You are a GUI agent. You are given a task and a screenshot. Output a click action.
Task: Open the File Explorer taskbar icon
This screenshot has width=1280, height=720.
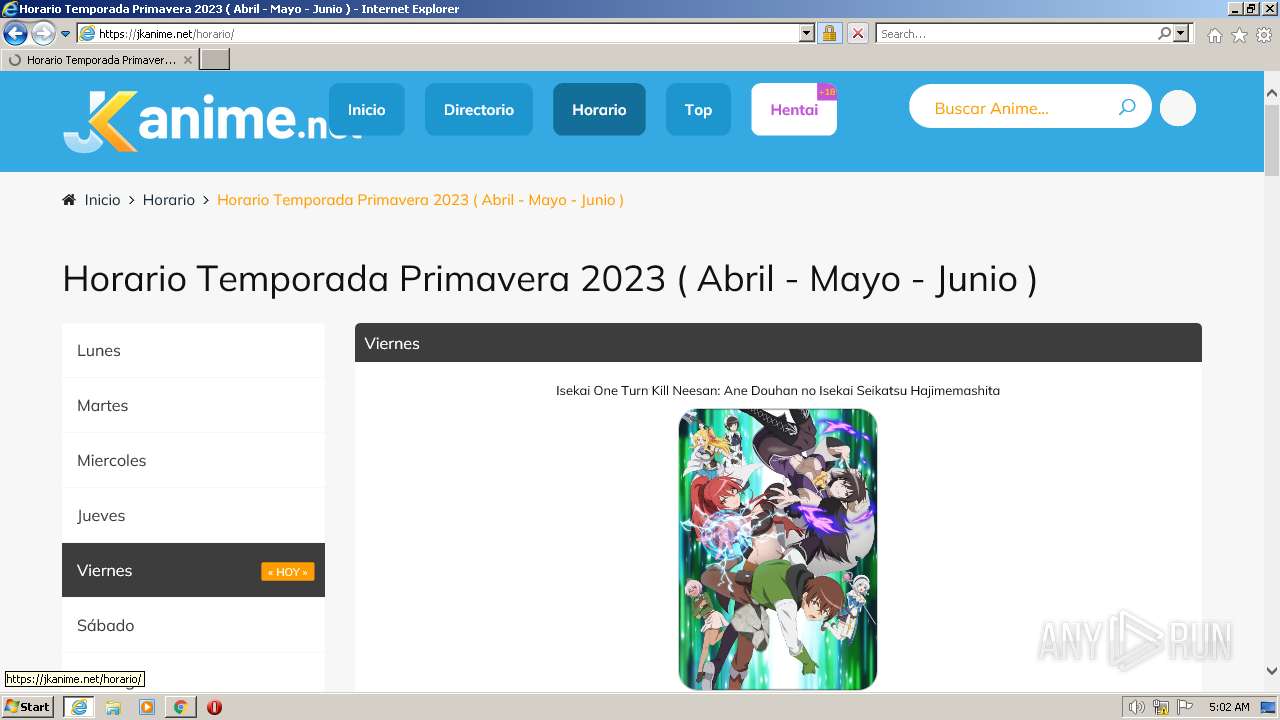[x=113, y=707]
